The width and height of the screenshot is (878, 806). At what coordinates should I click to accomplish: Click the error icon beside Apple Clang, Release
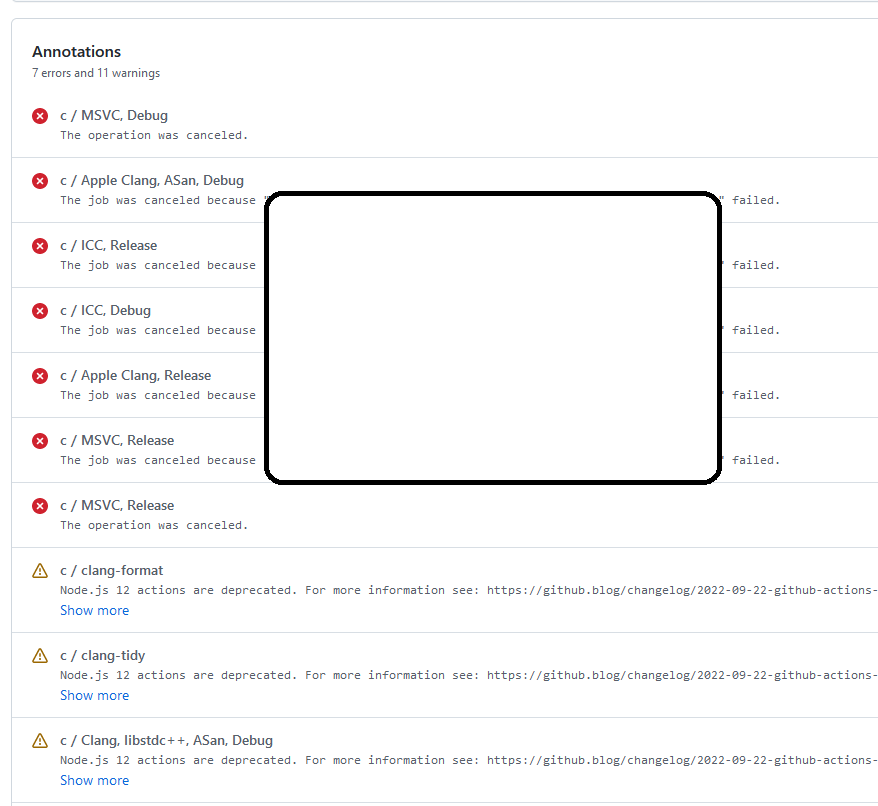(x=40, y=376)
